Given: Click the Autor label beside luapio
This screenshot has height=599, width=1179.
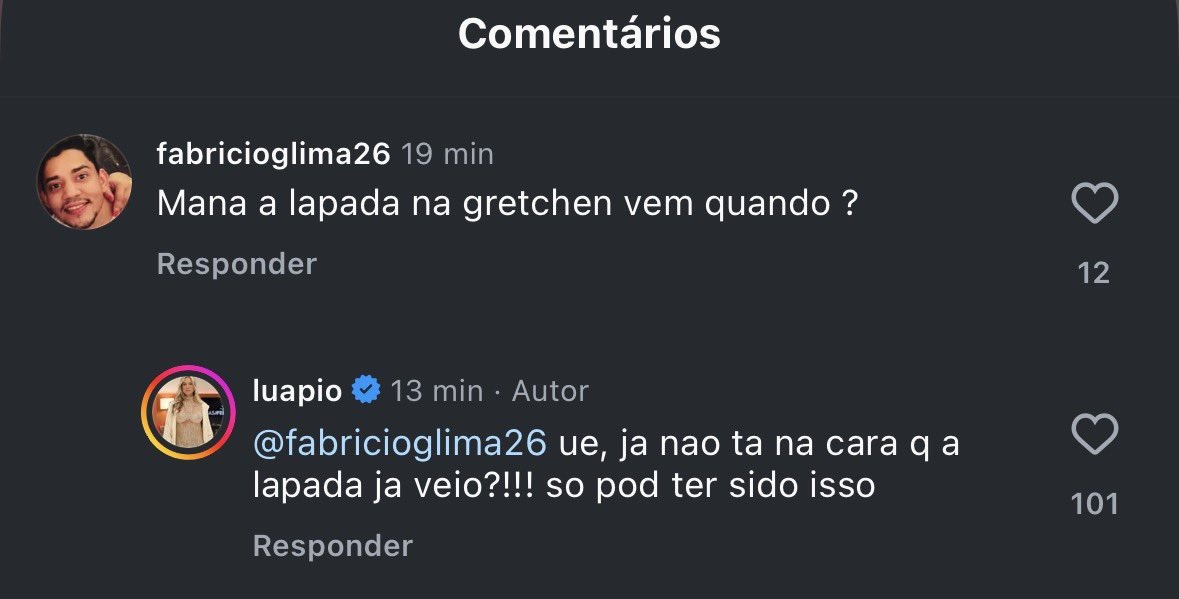Looking at the screenshot, I should pyautogui.click(x=550, y=391).
